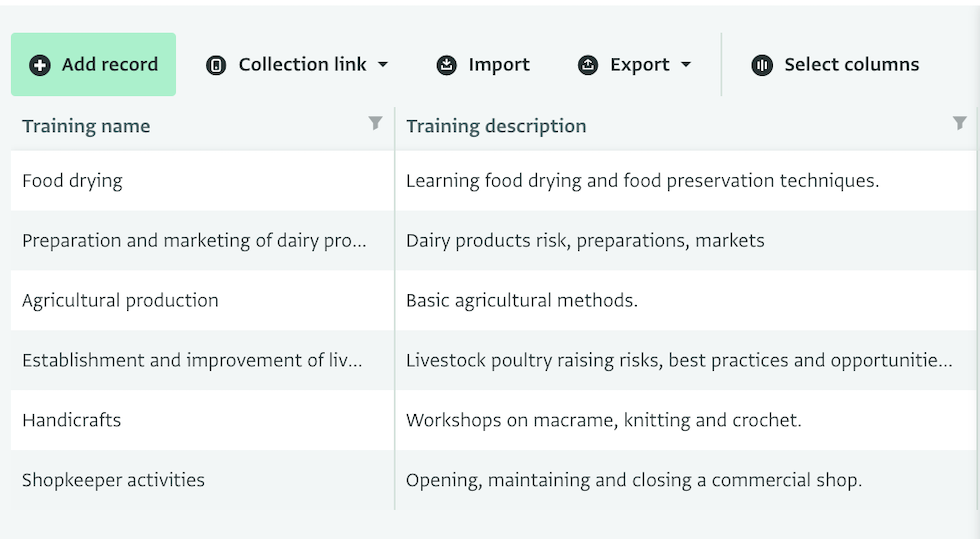980x539 pixels.
Task: Click the Livestock poultry raising description cell
Action: tap(686, 360)
